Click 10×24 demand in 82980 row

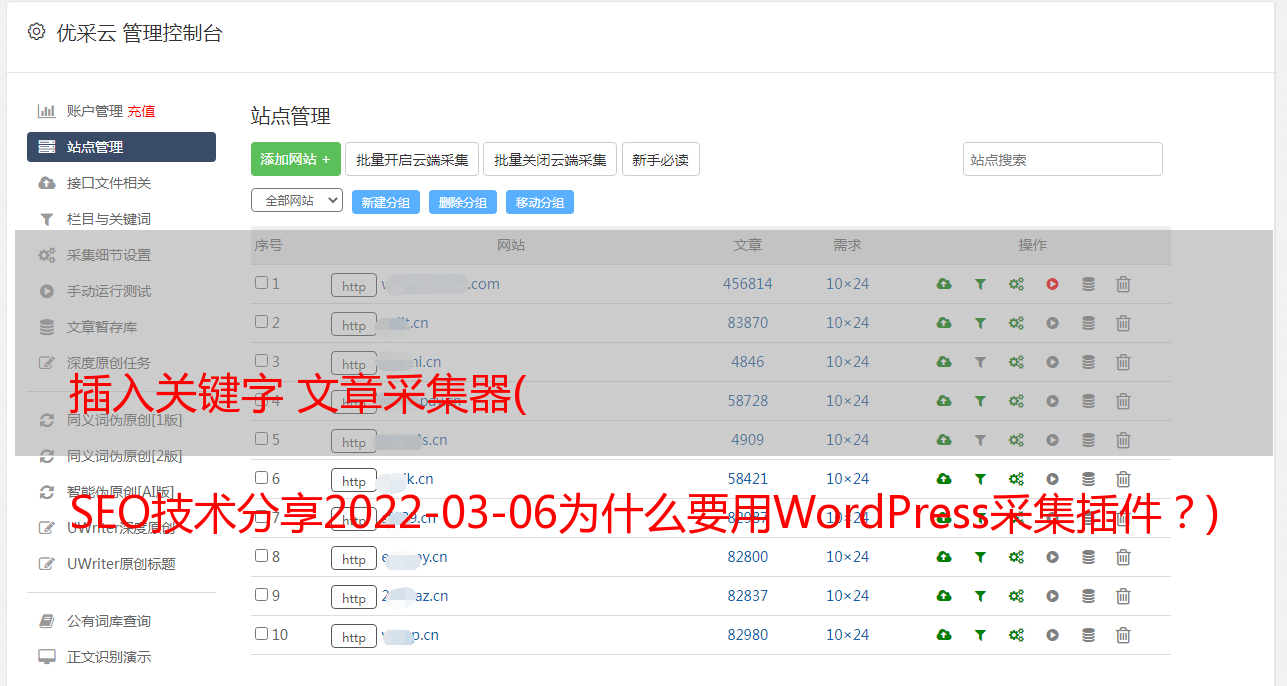point(847,635)
